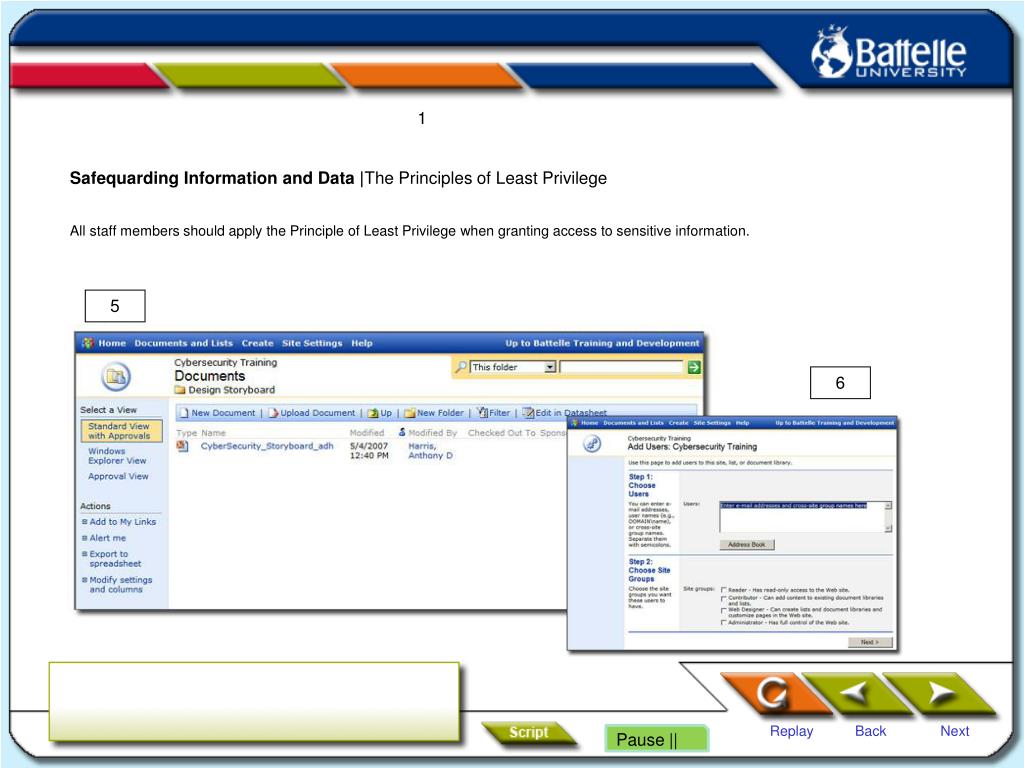Click the Replay curved-arrow icon
The image size is (1024, 768).
tap(772, 694)
